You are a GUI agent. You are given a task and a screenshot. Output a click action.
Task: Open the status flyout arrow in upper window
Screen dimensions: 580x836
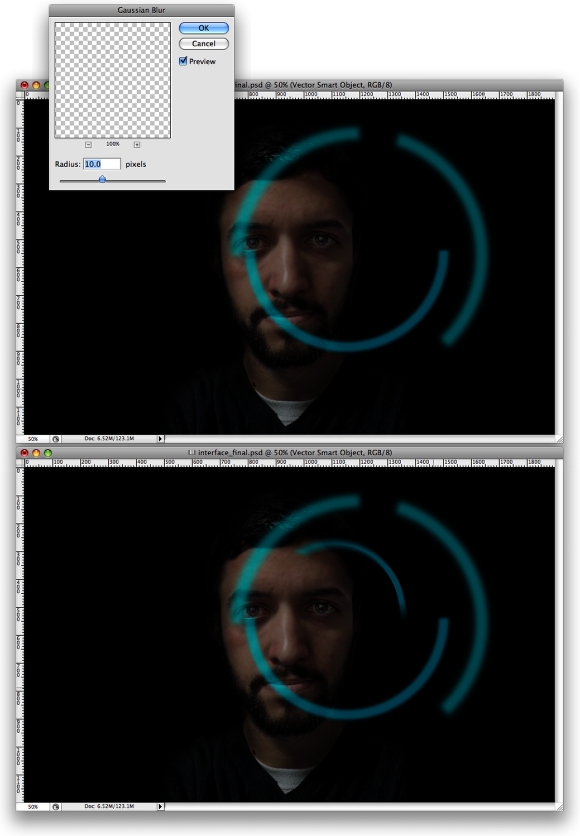[x=160, y=439]
